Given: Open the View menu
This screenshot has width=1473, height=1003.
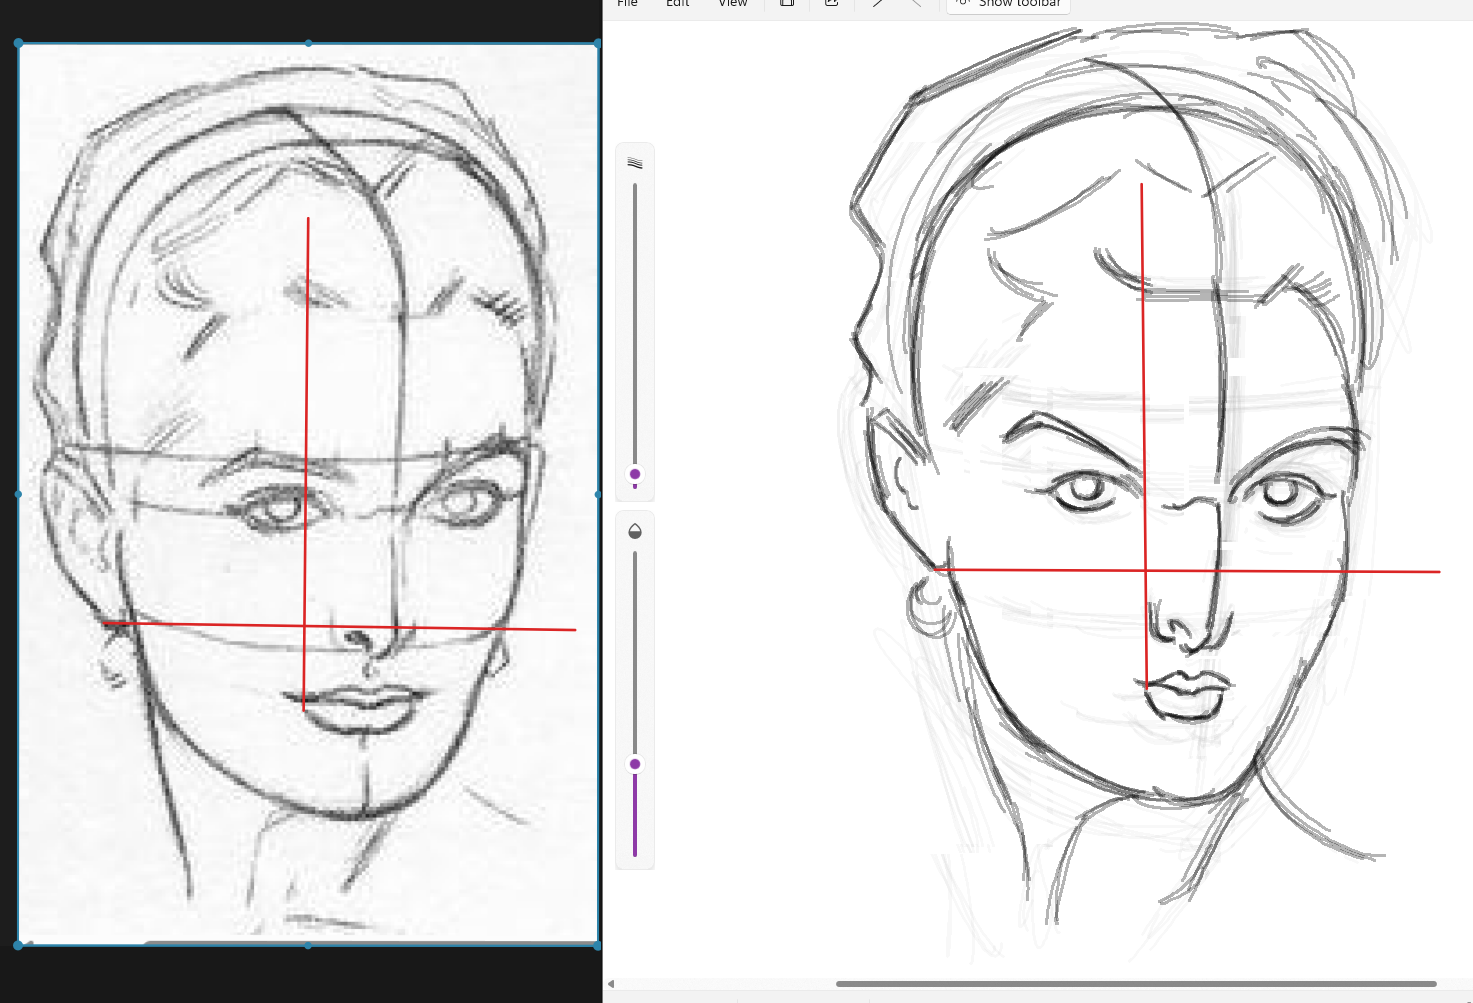Looking at the screenshot, I should 733,3.
